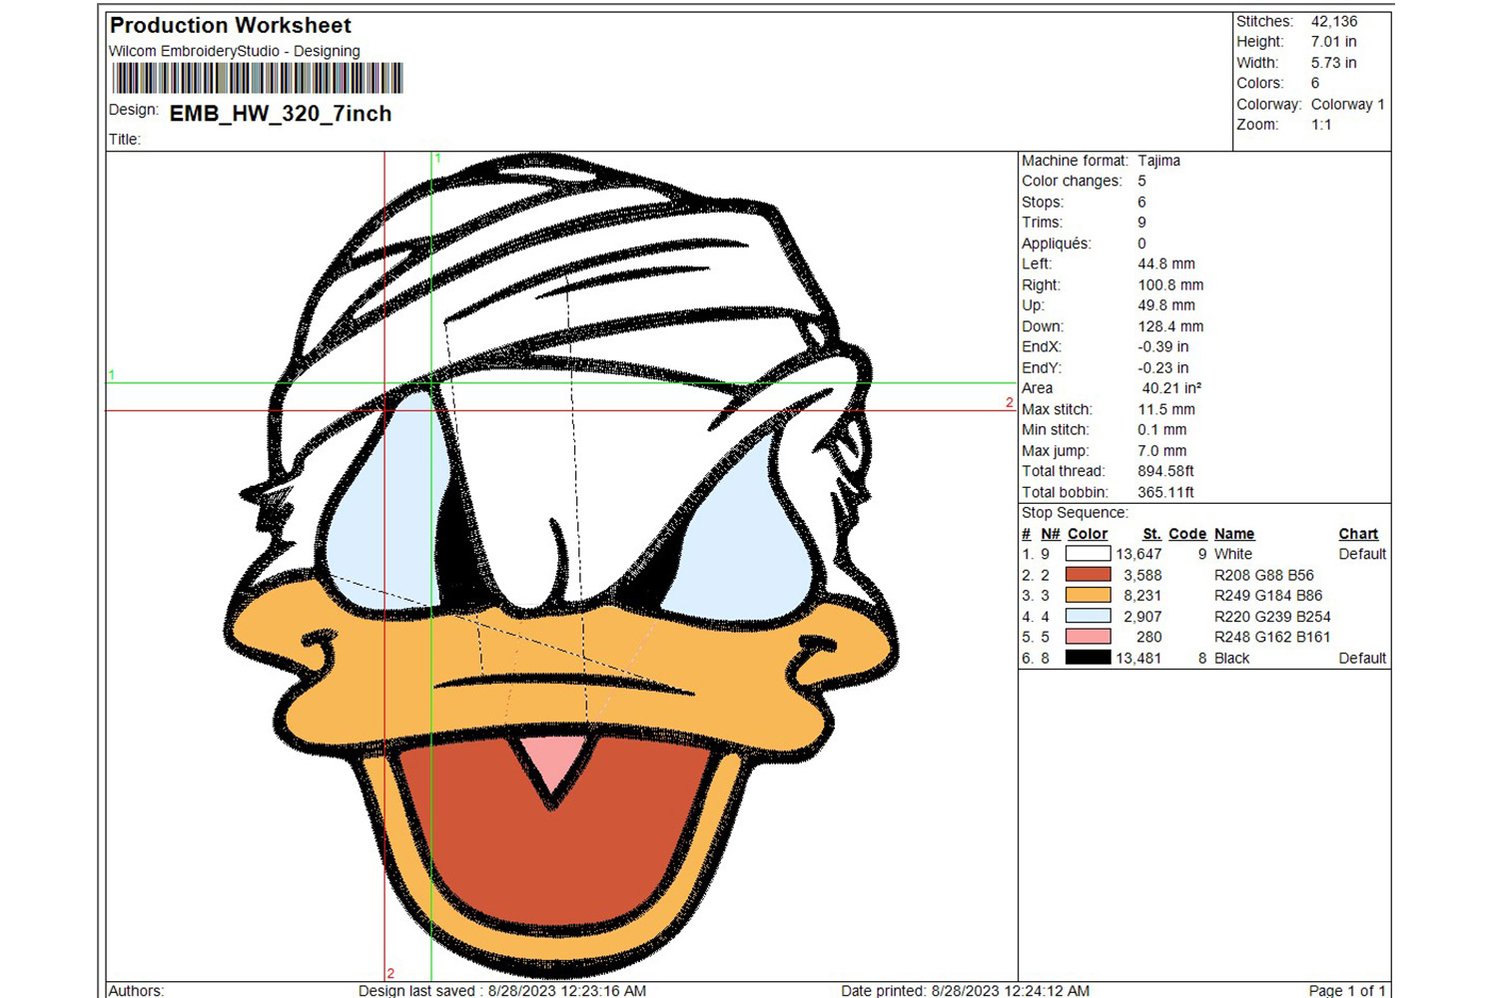Select the design name "EMB_HW_320_7inch"
This screenshot has height=998, width=1500.
[280, 114]
